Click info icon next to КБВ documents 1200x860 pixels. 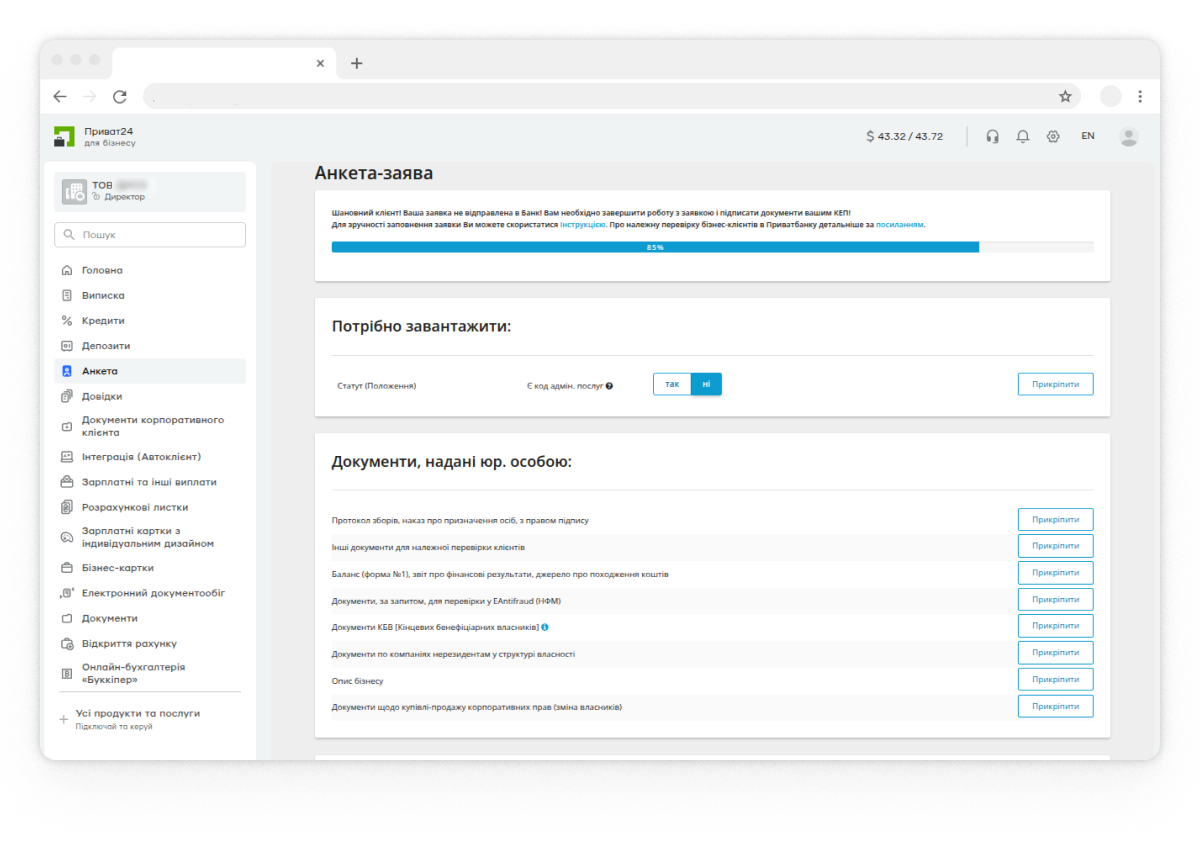coord(545,627)
